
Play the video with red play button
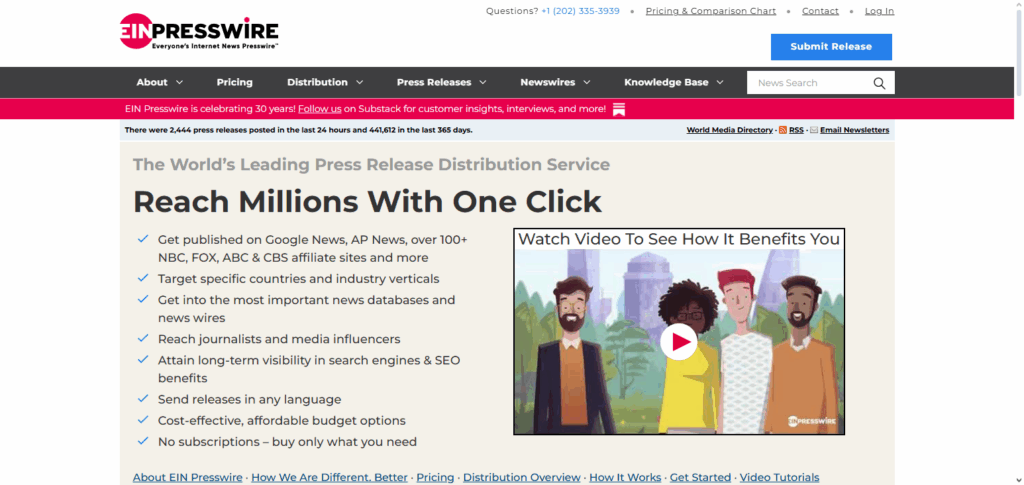point(679,342)
